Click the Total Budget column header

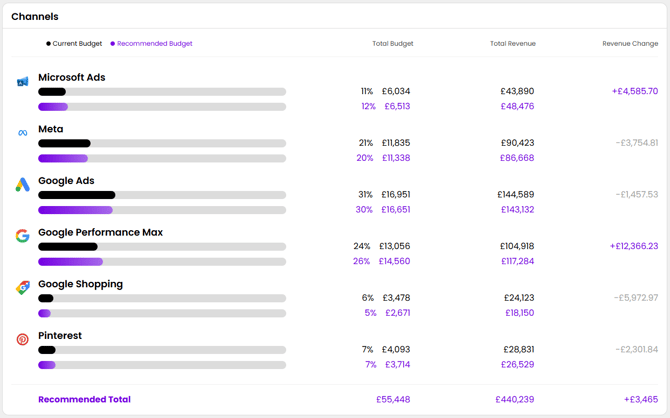tap(393, 44)
